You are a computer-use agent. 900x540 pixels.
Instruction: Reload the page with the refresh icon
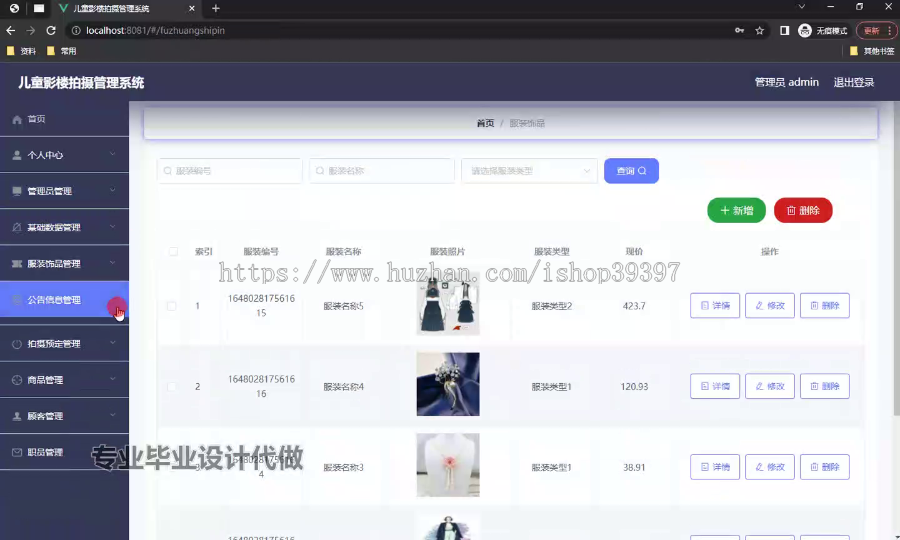click(x=51, y=30)
